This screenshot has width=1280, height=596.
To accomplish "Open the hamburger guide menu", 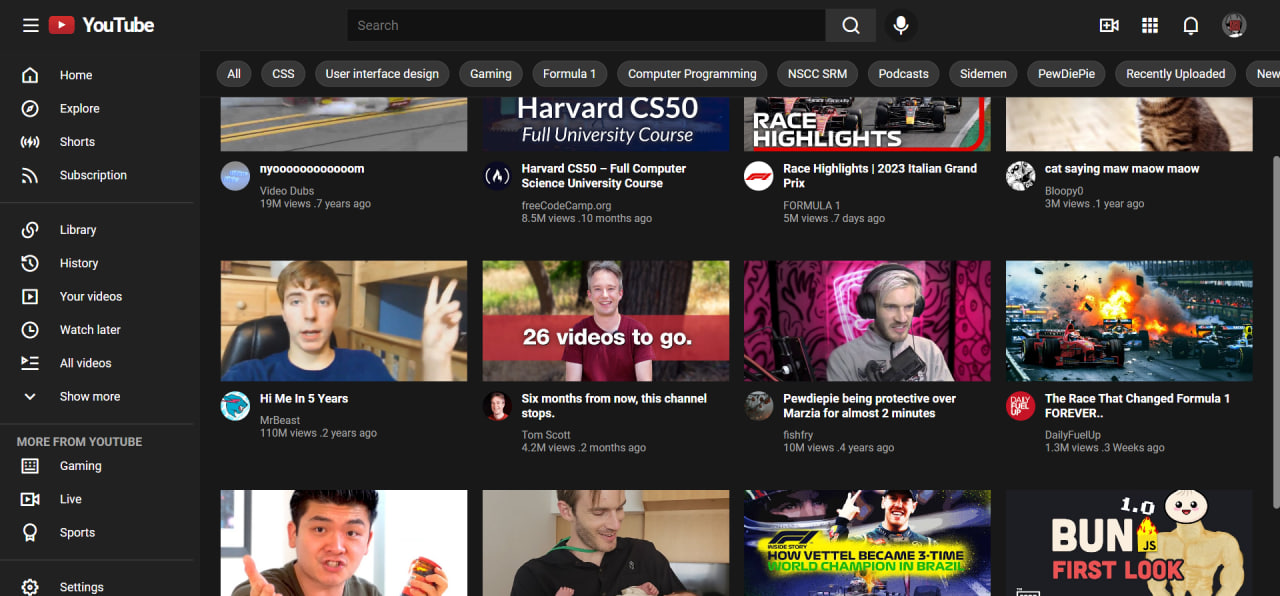I will click(31, 25).
